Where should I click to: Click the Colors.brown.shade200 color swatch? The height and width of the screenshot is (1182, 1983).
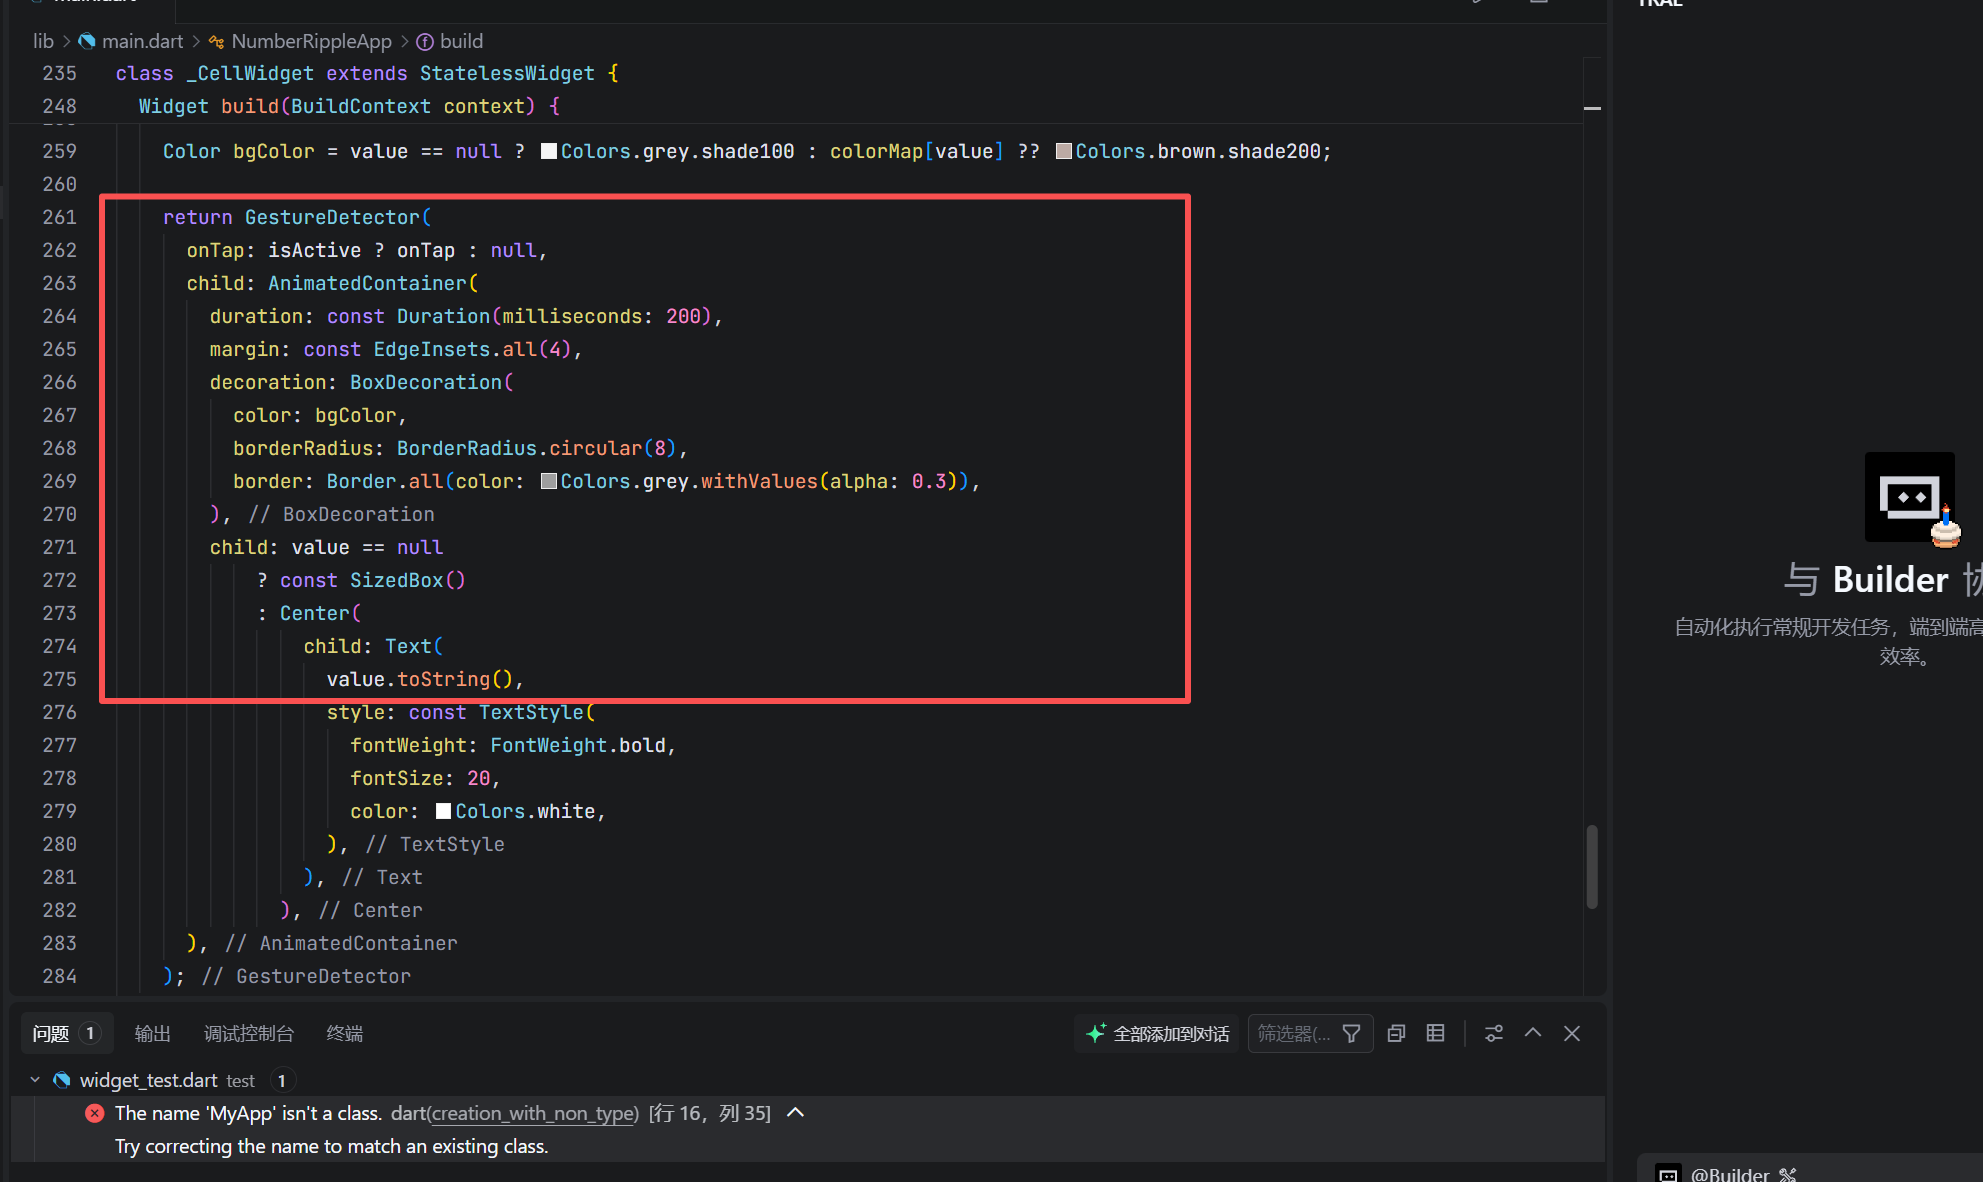(1064, 151)
